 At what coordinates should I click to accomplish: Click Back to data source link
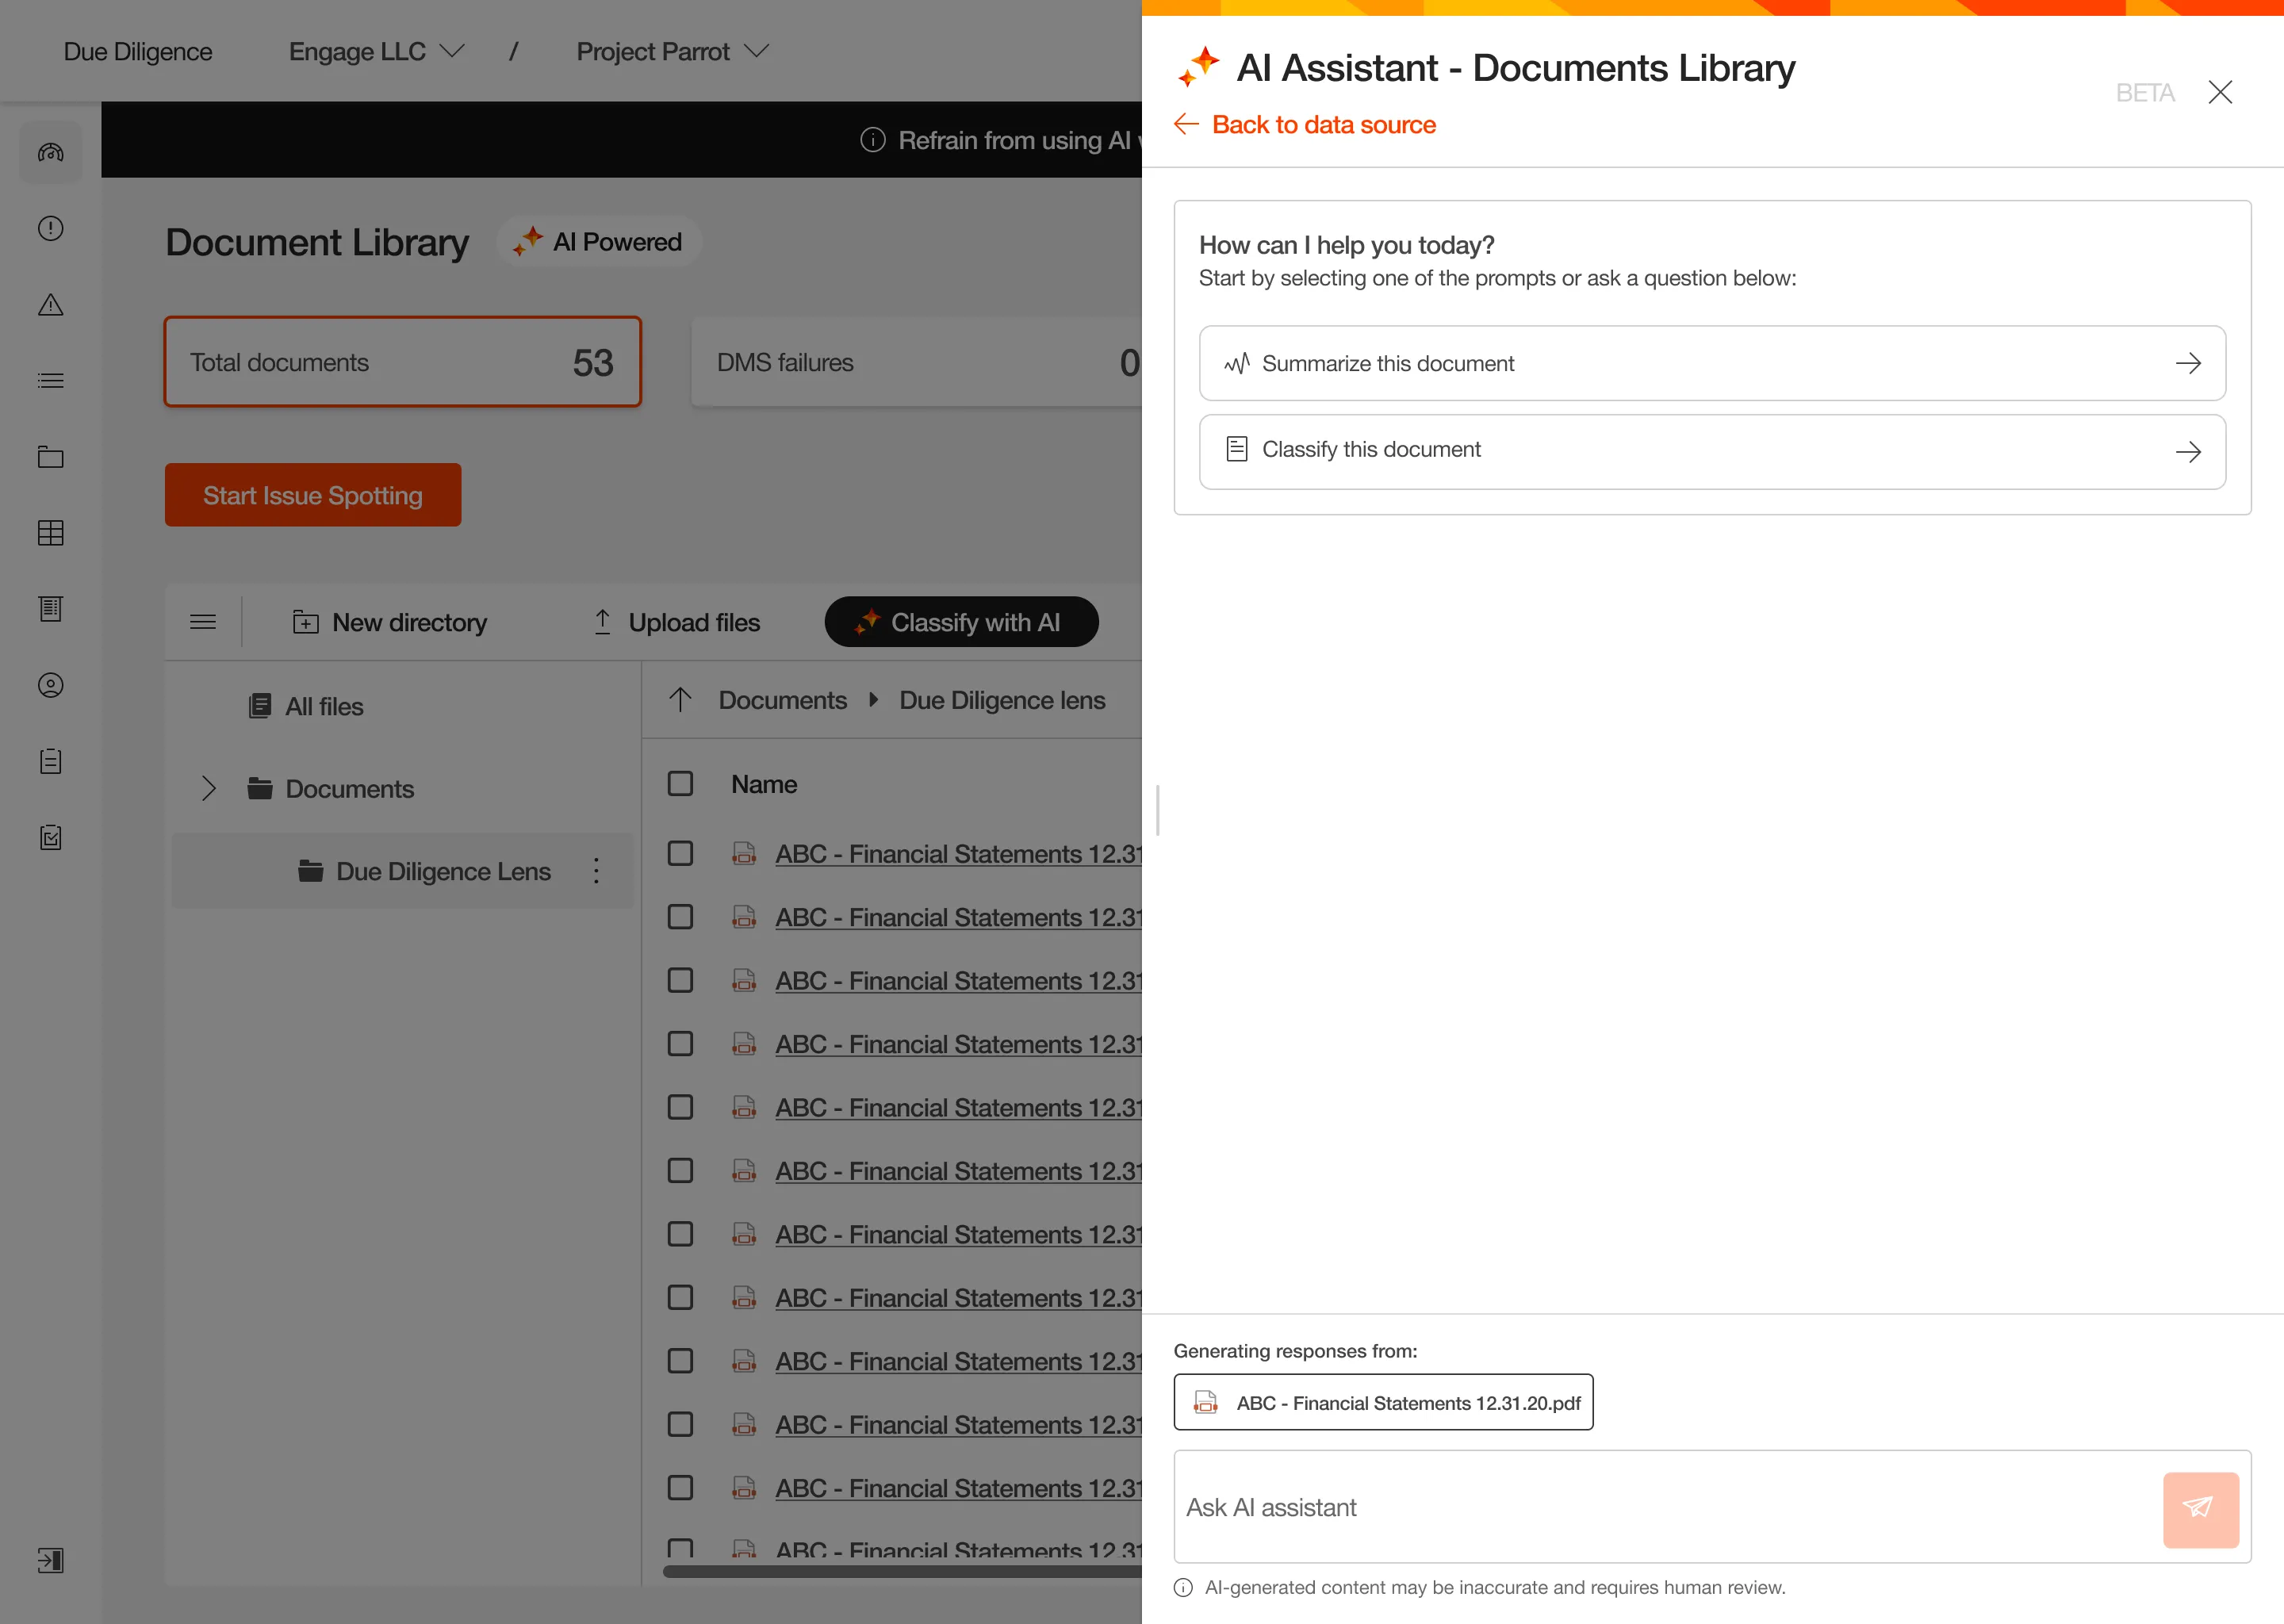coord(1322,124)
